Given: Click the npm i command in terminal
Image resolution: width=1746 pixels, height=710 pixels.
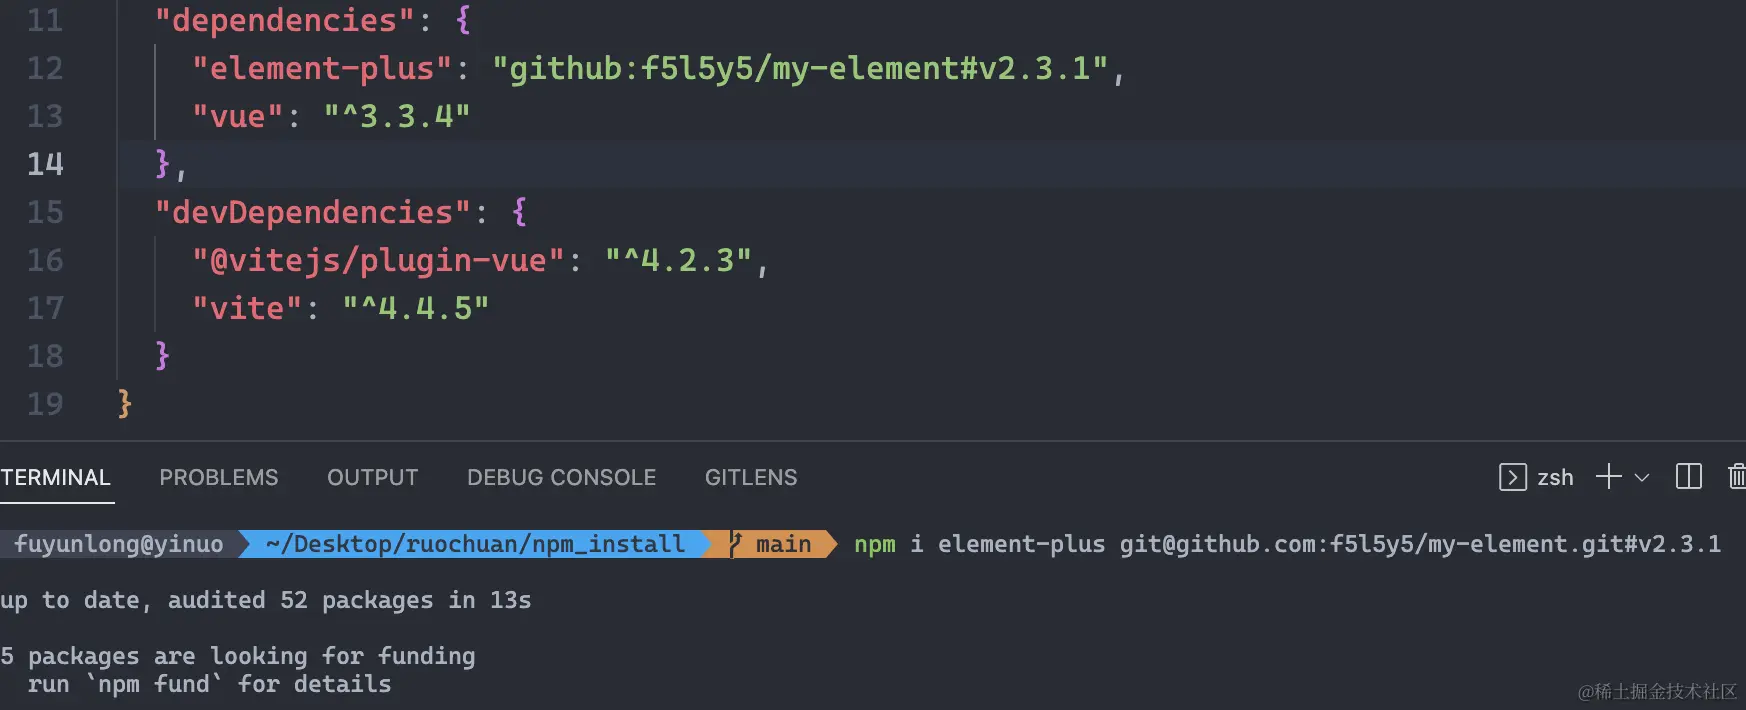Looking at the screenshot, I should [888, 544].
